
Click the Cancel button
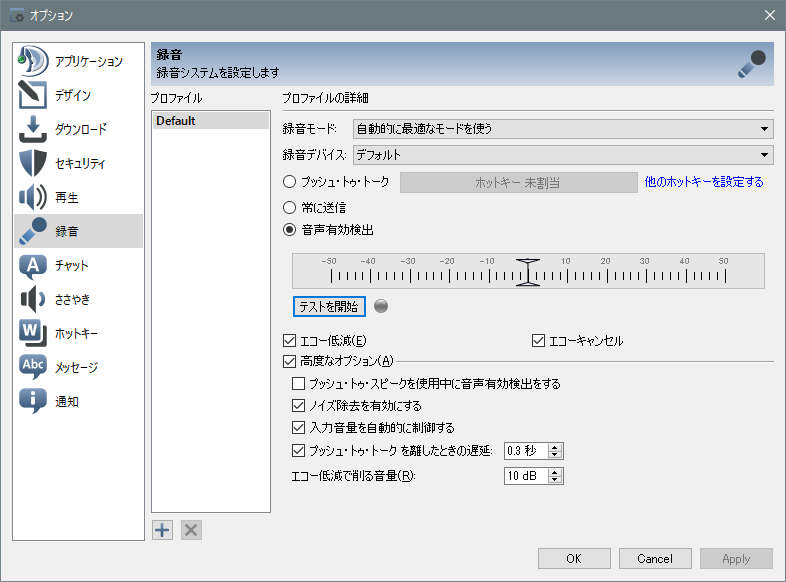[655, 558]
